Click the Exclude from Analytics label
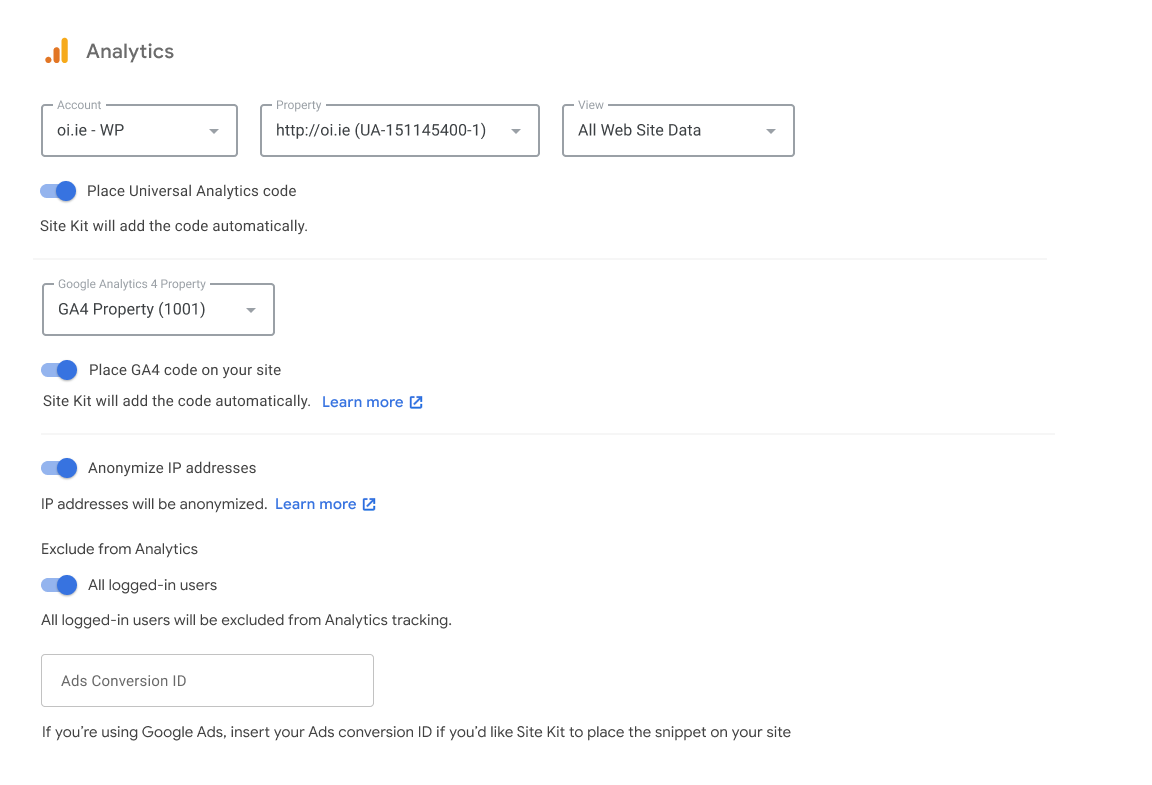Viewport: 1152px width, 785px height. (119, 549)
